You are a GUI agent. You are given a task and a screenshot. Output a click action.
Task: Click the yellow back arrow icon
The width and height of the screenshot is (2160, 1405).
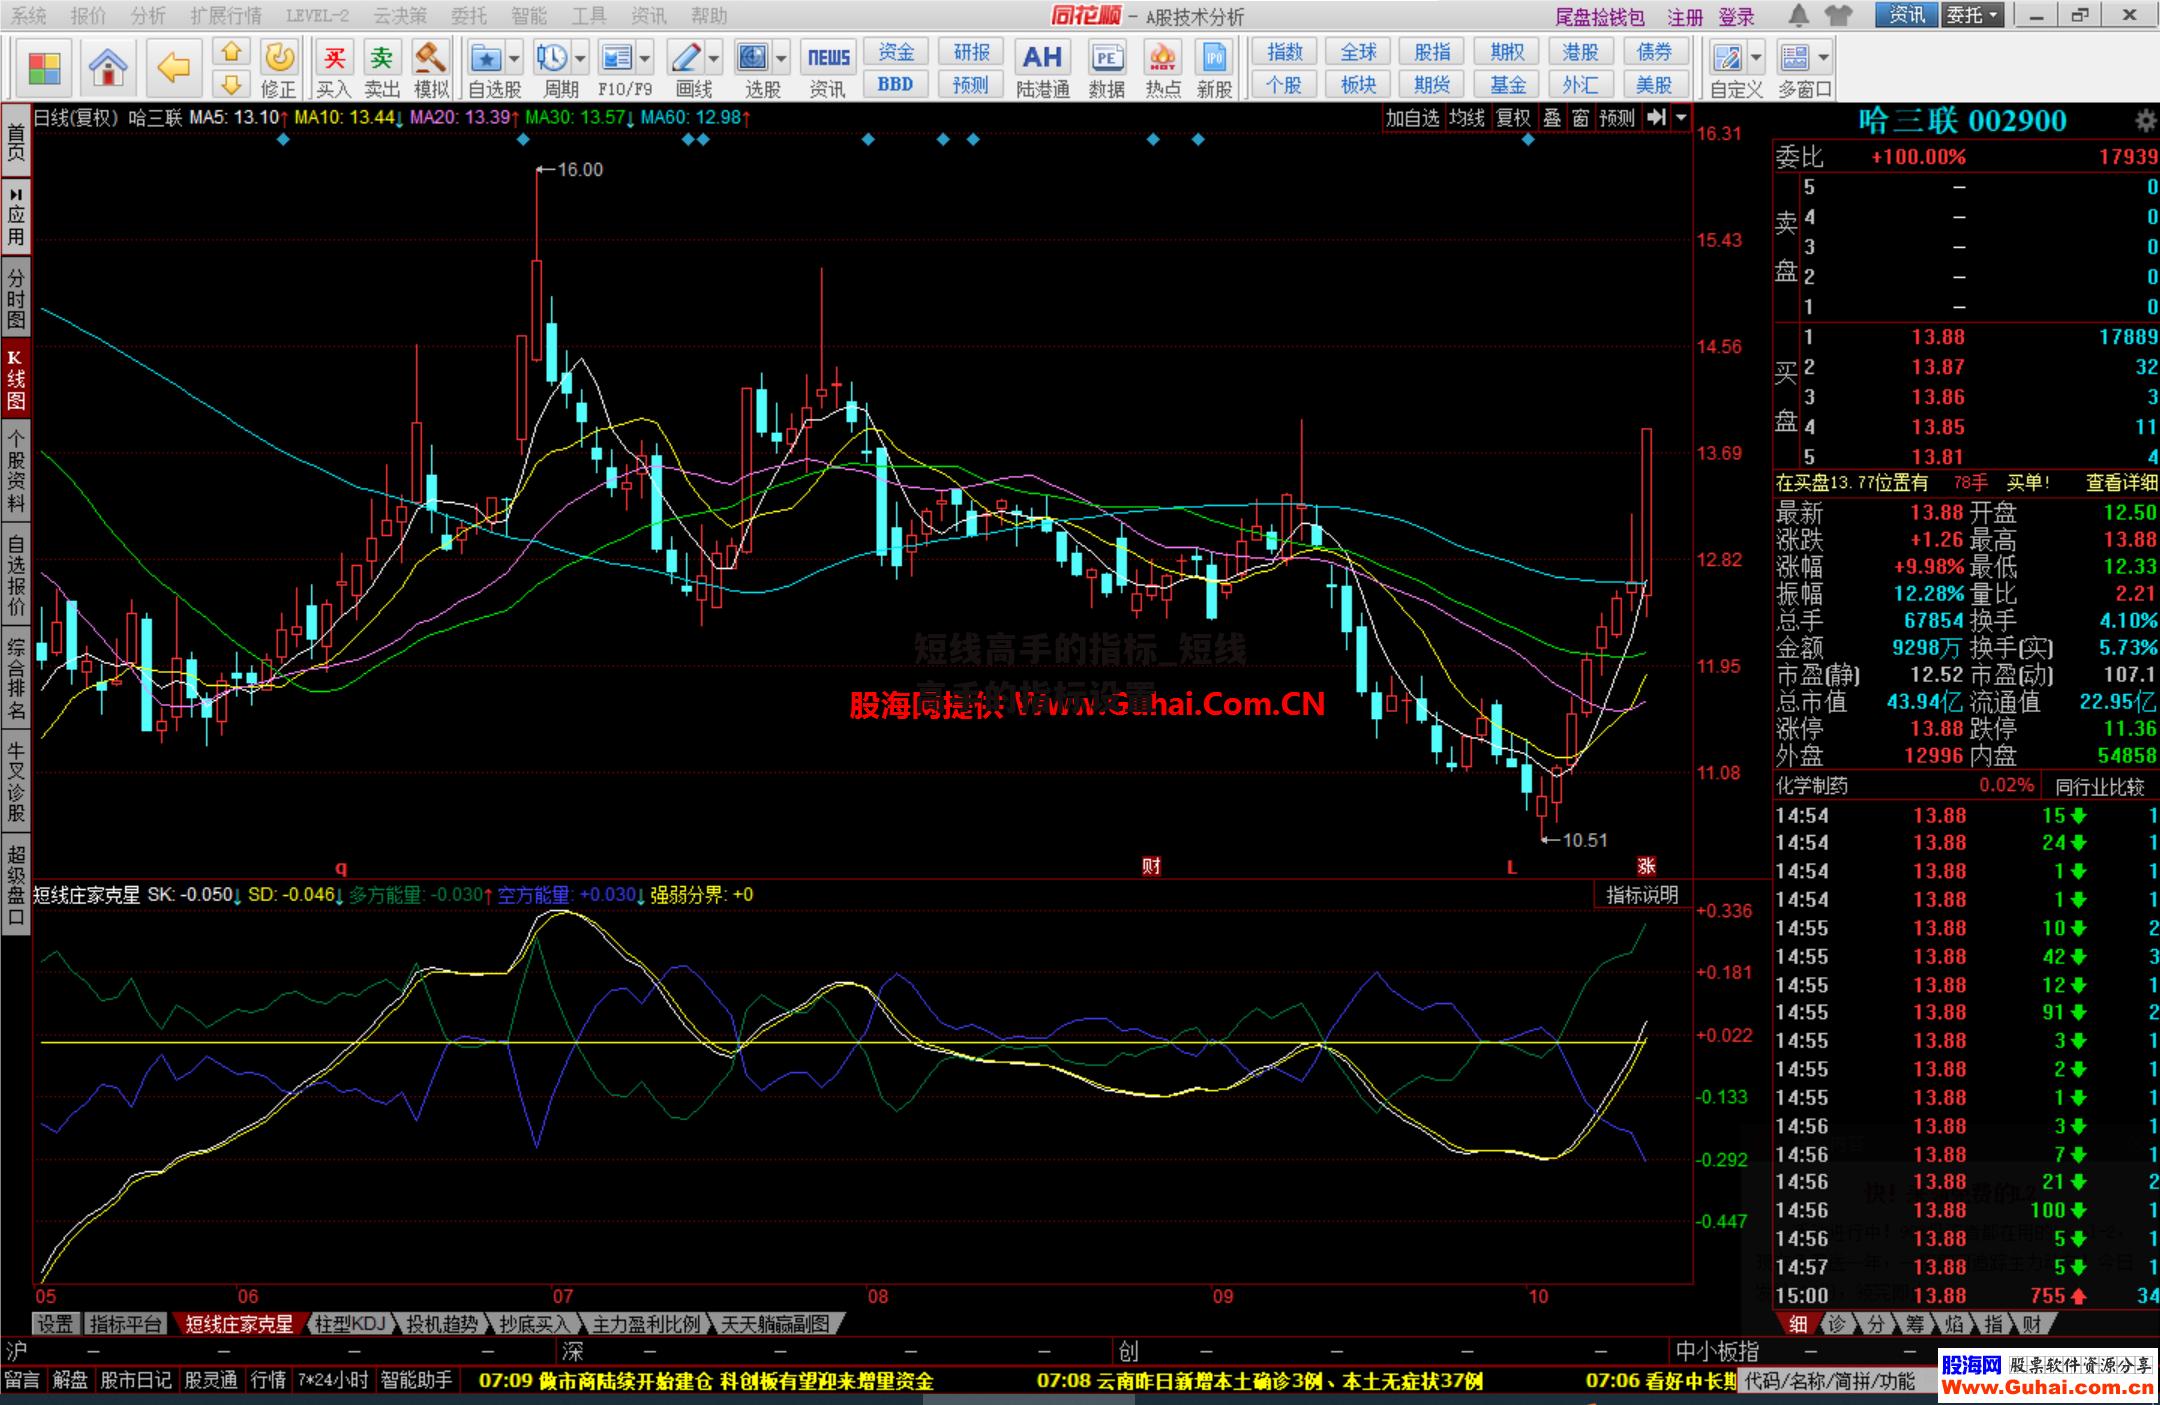point(173,68)
